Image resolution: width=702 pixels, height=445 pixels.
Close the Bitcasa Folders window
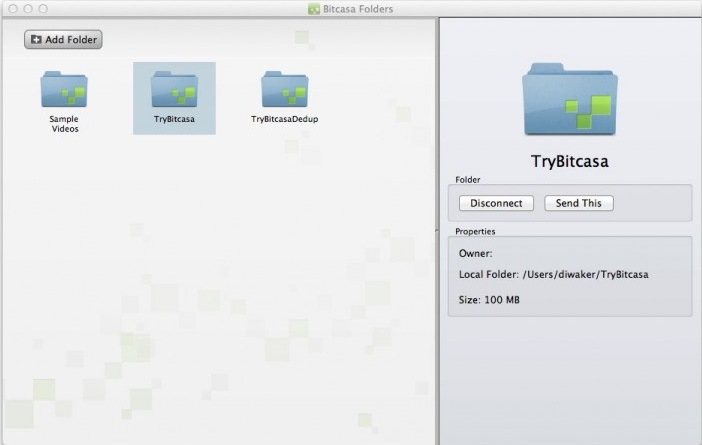click(x=13, y=9)
